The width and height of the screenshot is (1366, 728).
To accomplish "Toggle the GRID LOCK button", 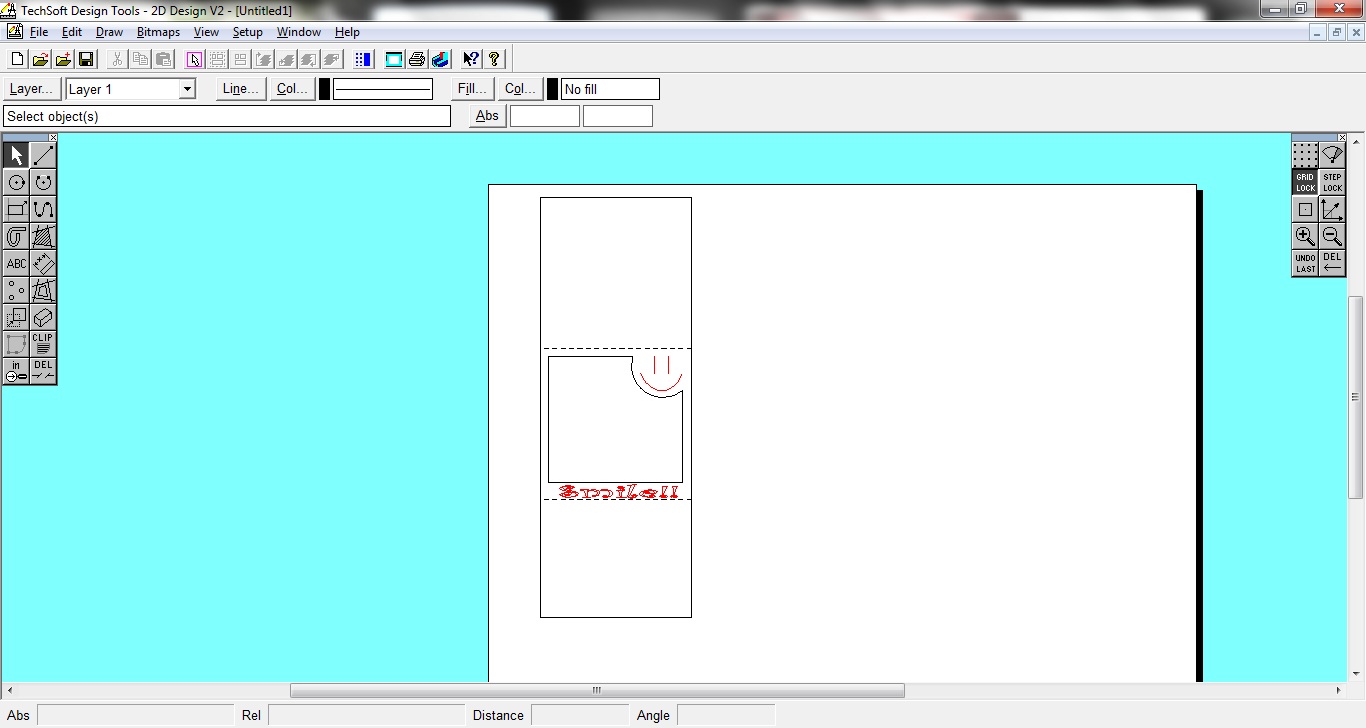I will click(x=1305, y=182).
